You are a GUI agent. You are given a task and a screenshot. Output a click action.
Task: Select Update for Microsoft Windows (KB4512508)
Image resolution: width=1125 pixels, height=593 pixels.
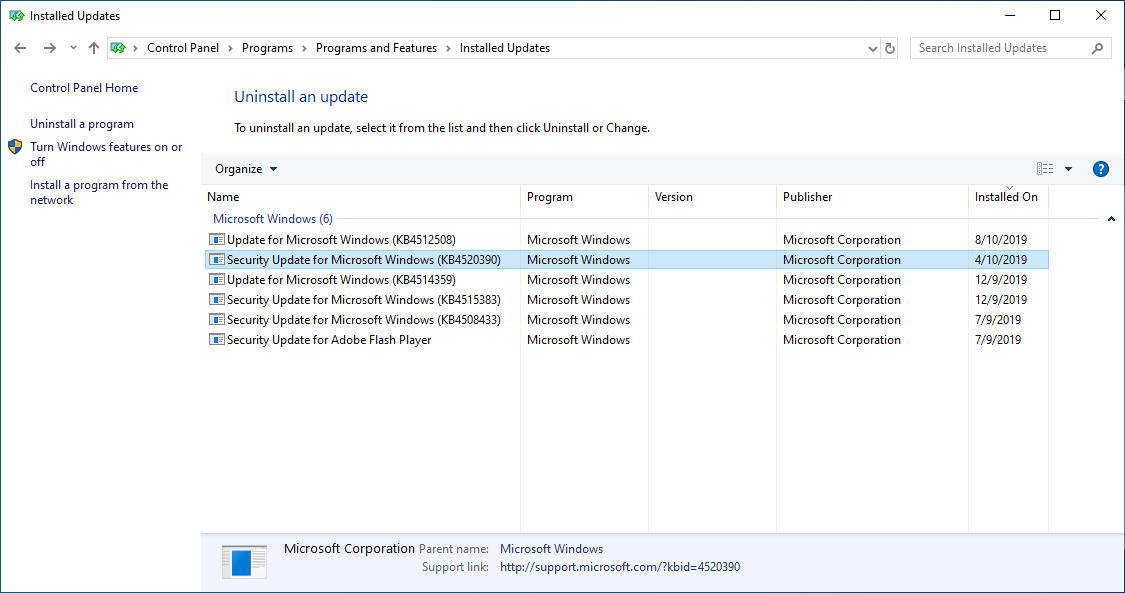[627, 239]
